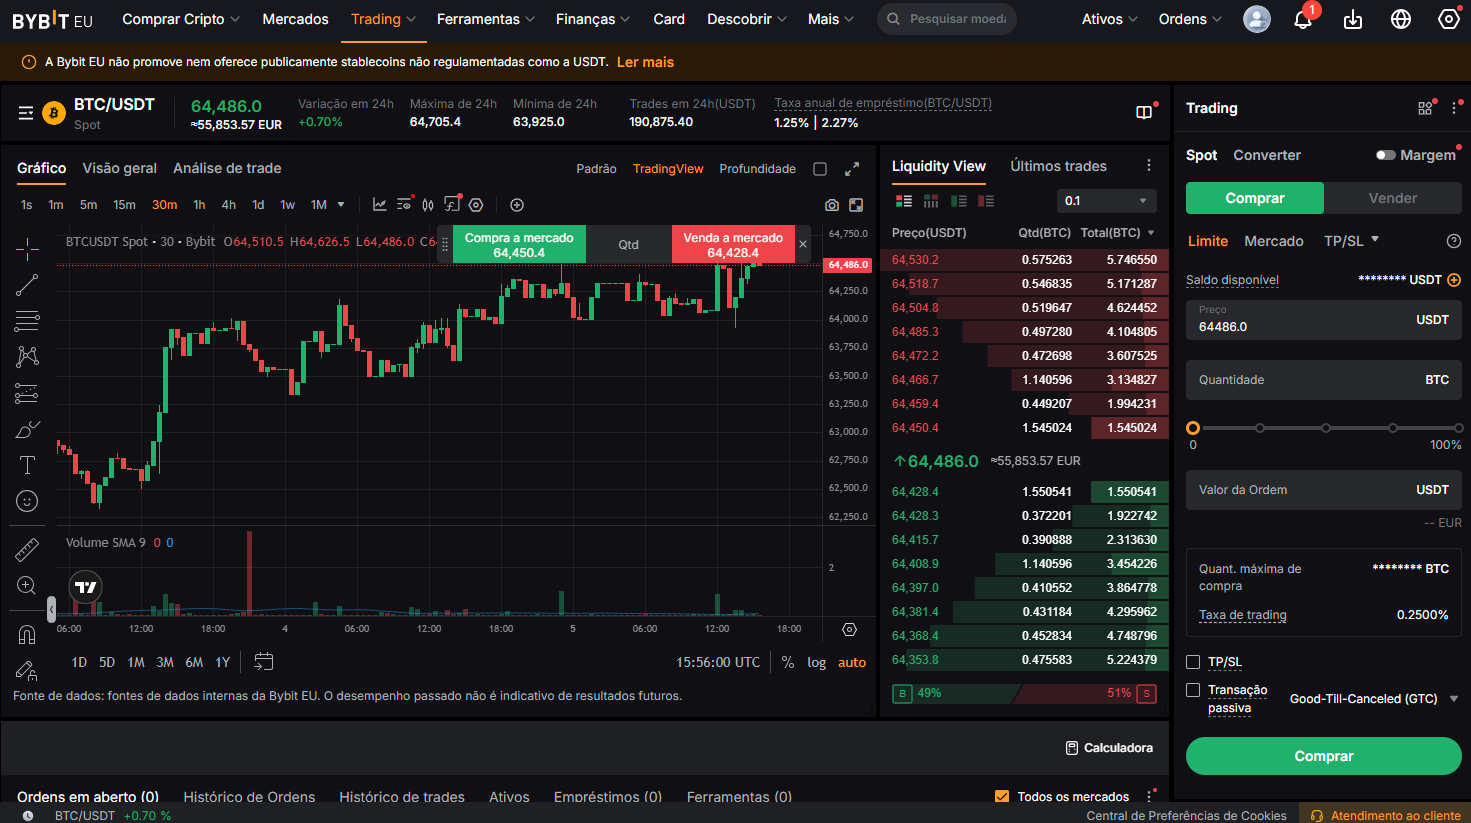Switch to Últimos trades tab

(1058, 166)
